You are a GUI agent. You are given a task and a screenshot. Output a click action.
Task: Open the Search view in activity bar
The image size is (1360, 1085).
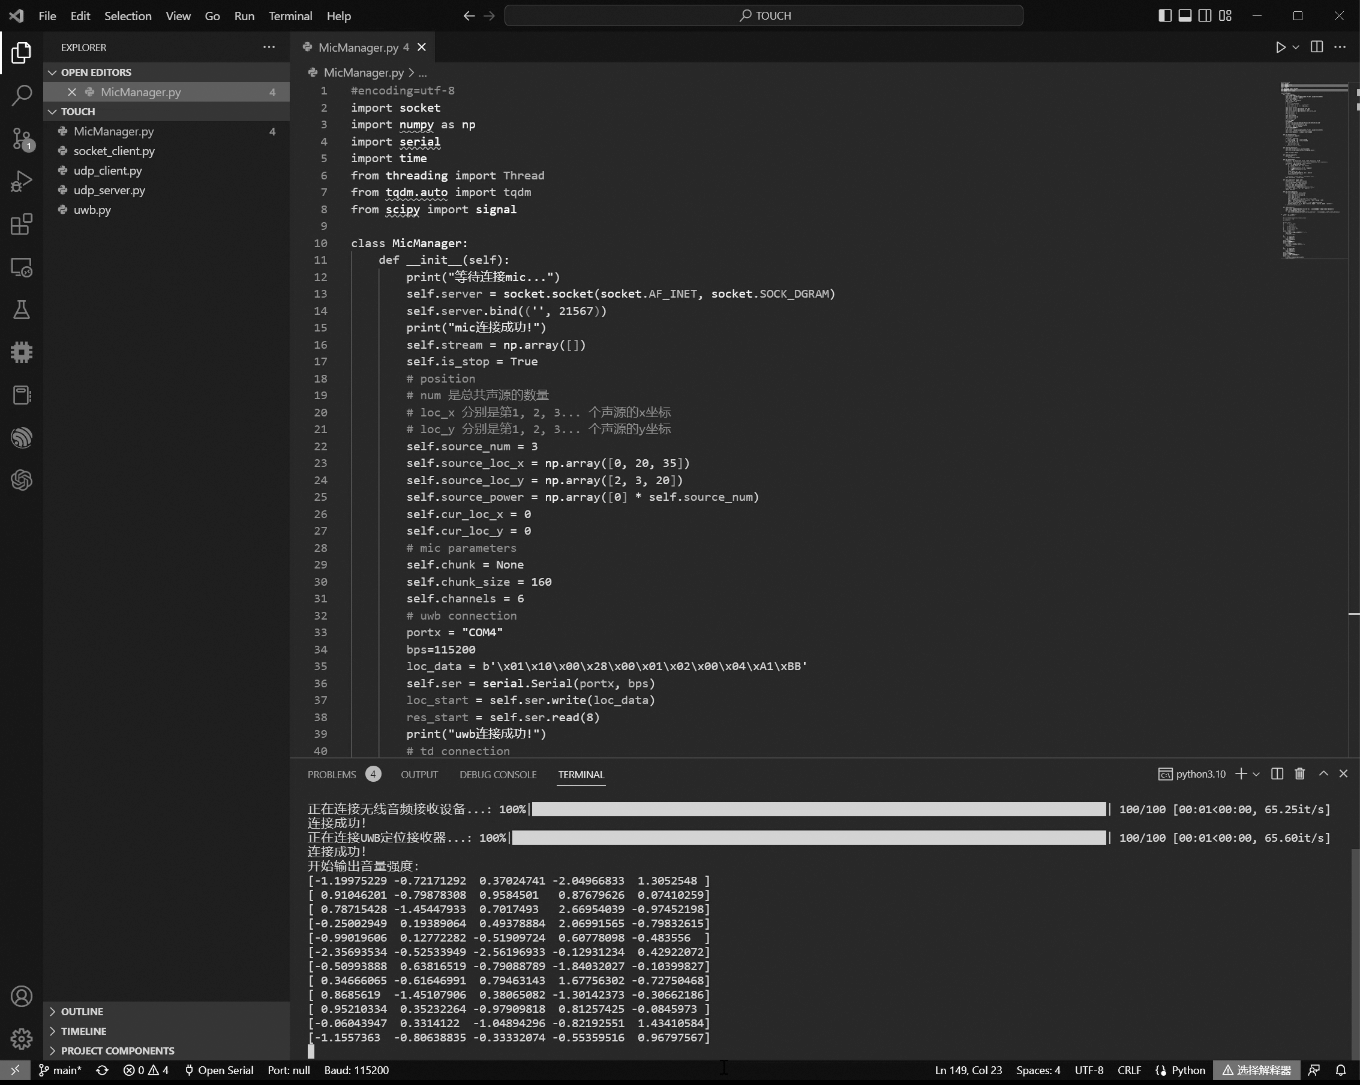[x=21, y=96]
